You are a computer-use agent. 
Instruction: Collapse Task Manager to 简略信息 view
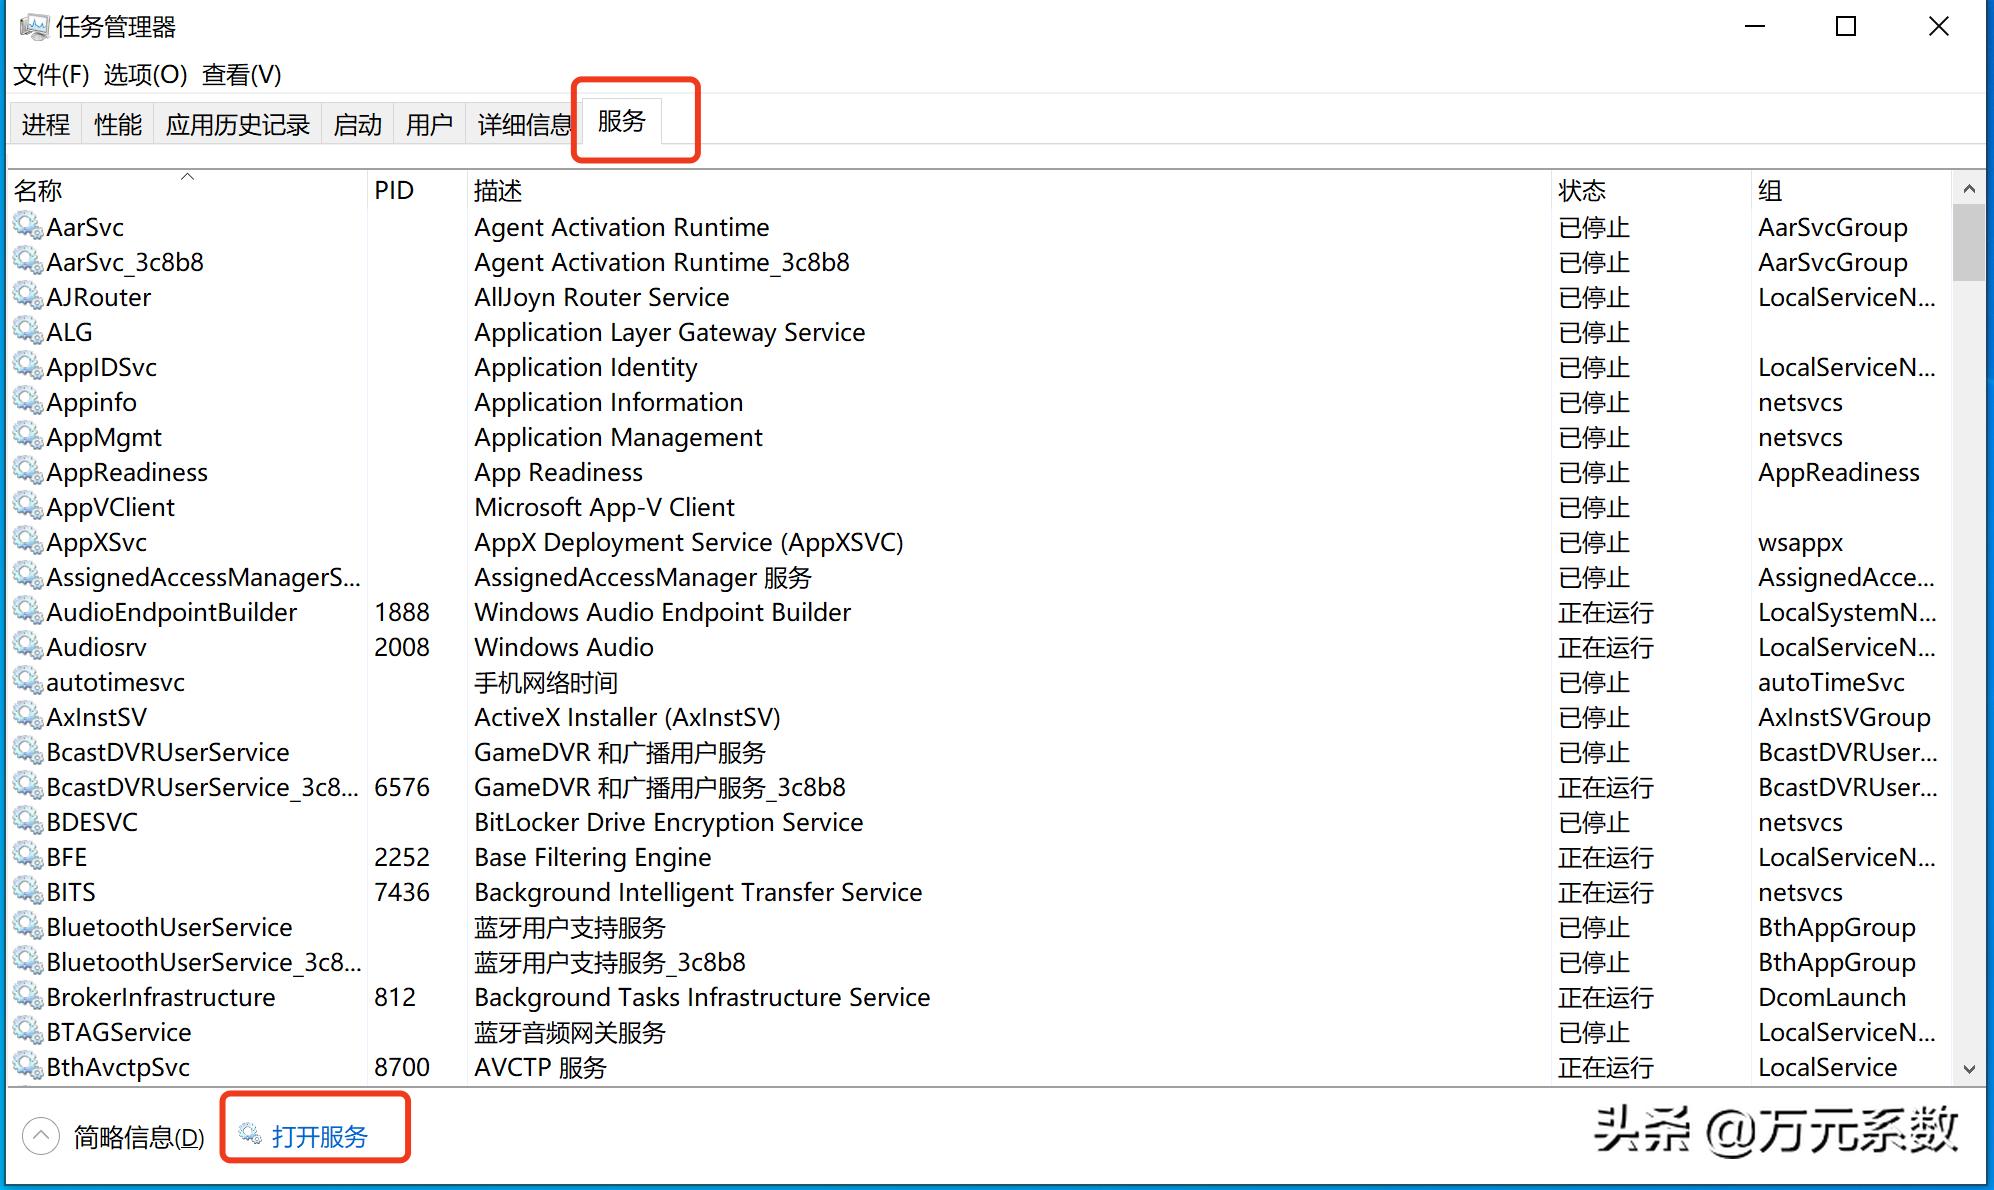click(x=133, y=1137)
